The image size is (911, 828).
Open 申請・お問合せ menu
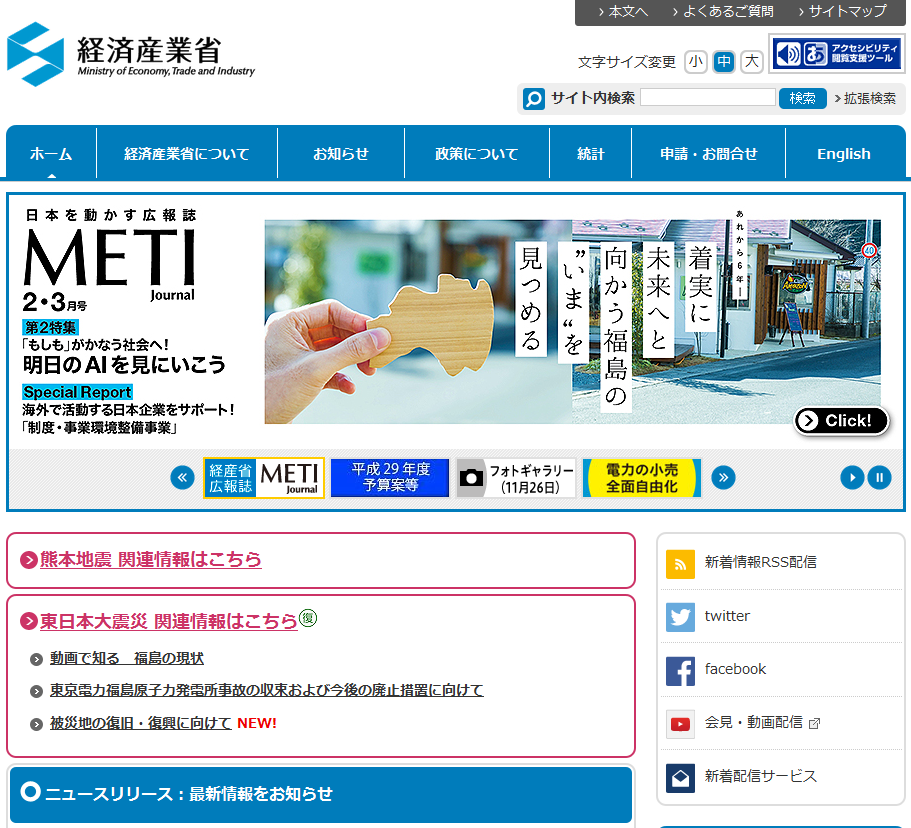[708, 153]
